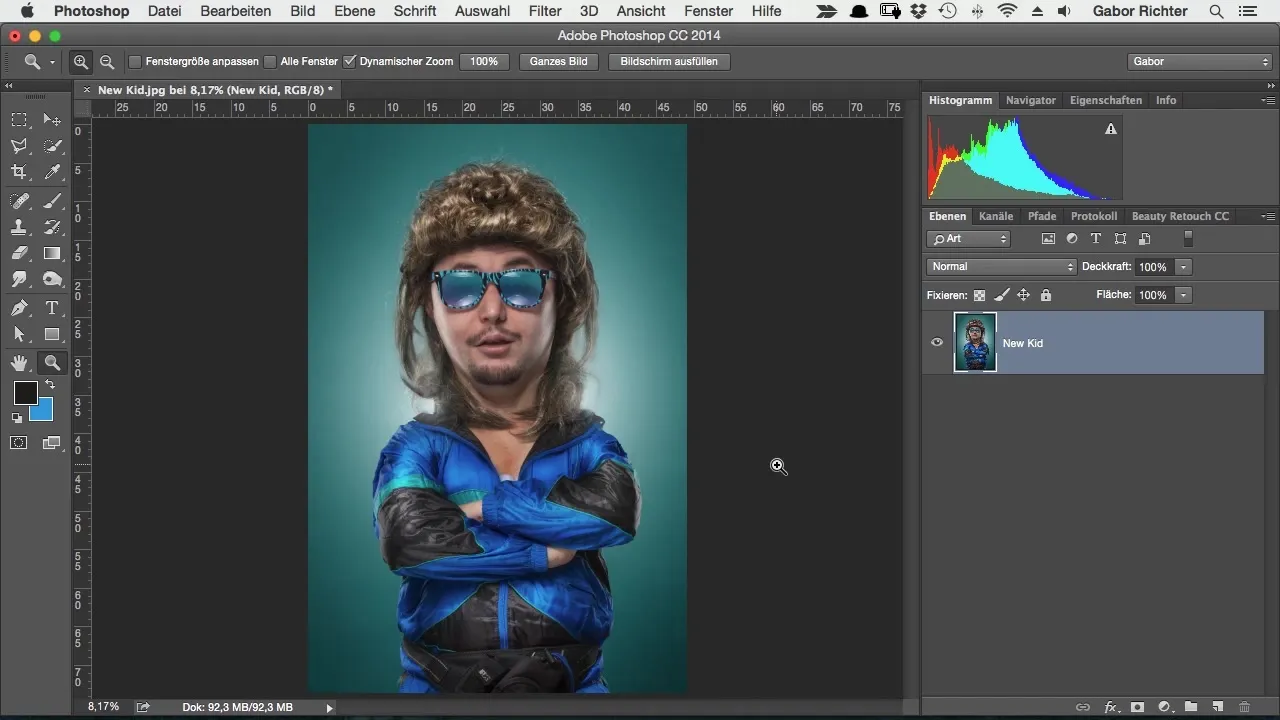Select the Rectangle shape tool
1280x720 pixels.
[x=52, y=334]
